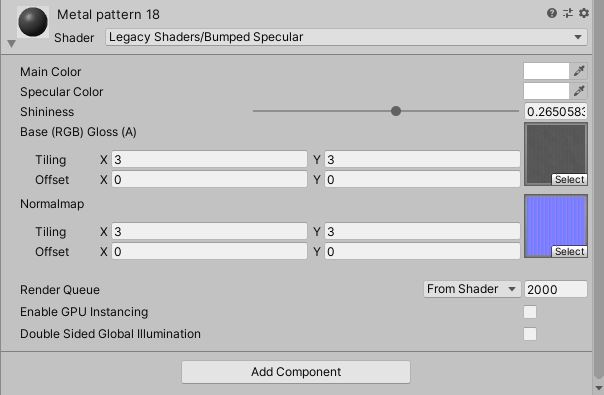604x395 pixels.
Task: Enable GPU Instancing checkbox
Action: [530, 312]
